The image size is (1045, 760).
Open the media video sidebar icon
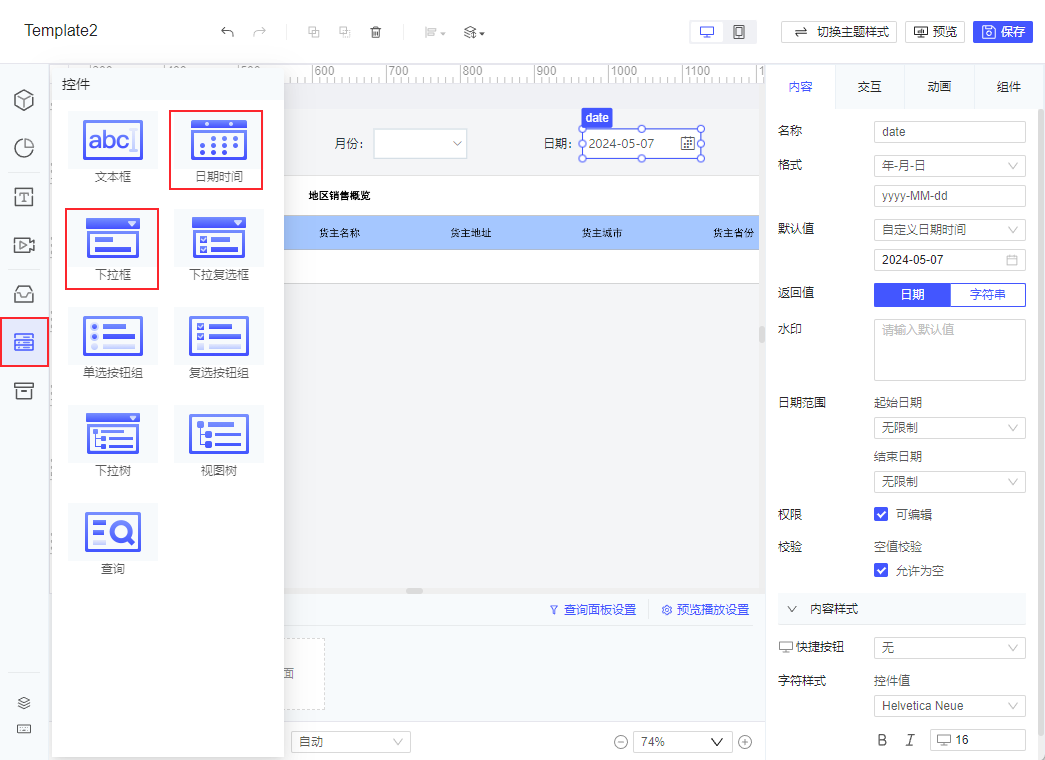tap(24, 245)
